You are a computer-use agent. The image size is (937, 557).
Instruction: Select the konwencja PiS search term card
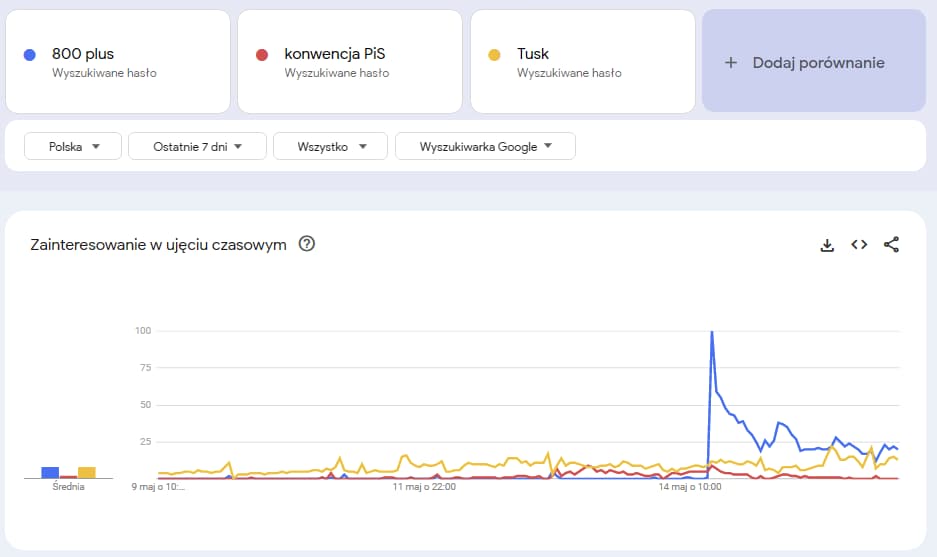pos(350,62)
